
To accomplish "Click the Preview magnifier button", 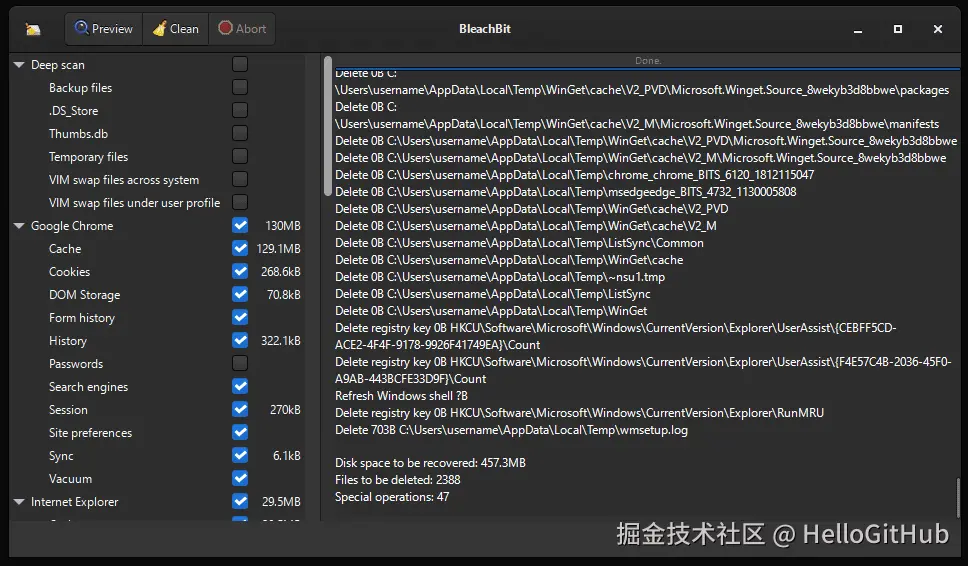I will point(104,29).
